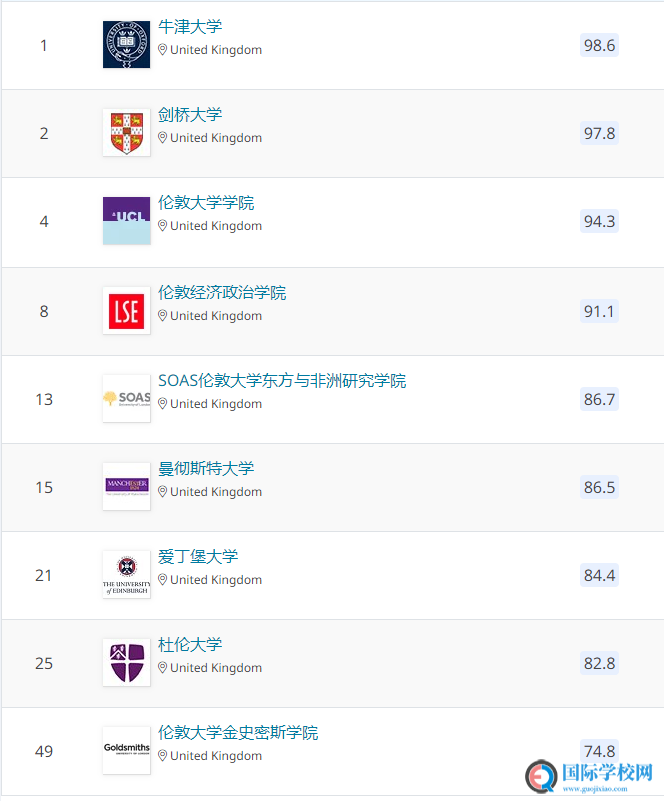Screen dimensions: 664x801
Task: Click the score 94.3 badge
Action: point(599,221)
